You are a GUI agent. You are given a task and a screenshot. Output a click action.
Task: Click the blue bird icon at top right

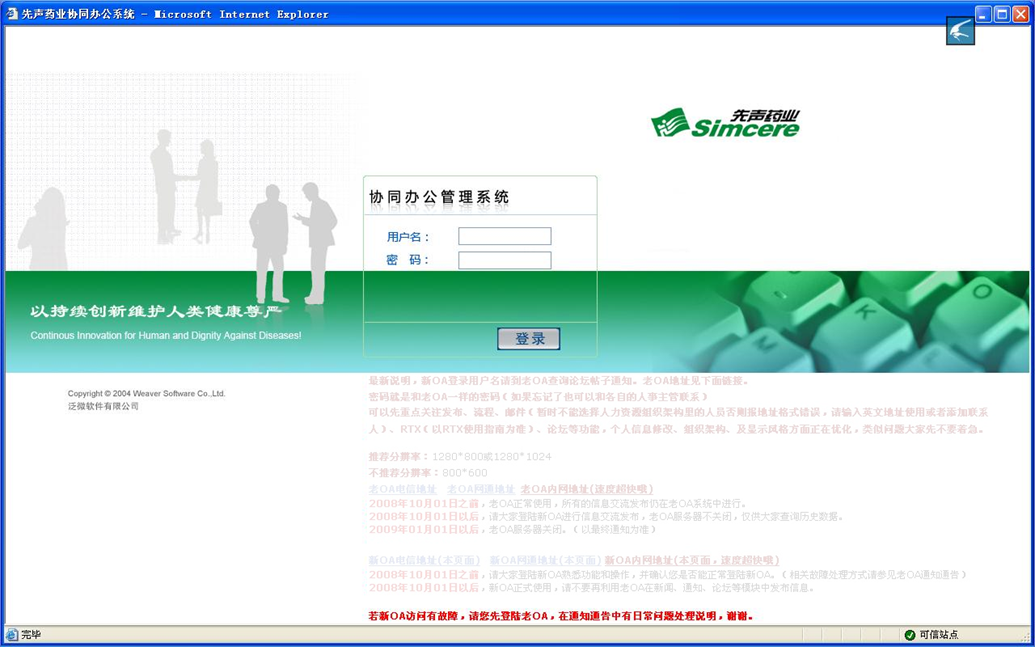960,31
